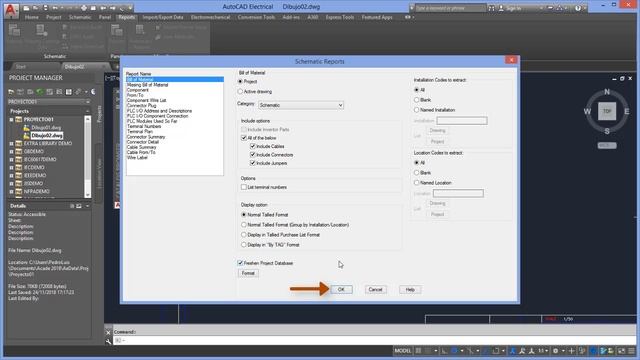
Task: Expand the NFPADEMO project node
Action: point(11,191)
